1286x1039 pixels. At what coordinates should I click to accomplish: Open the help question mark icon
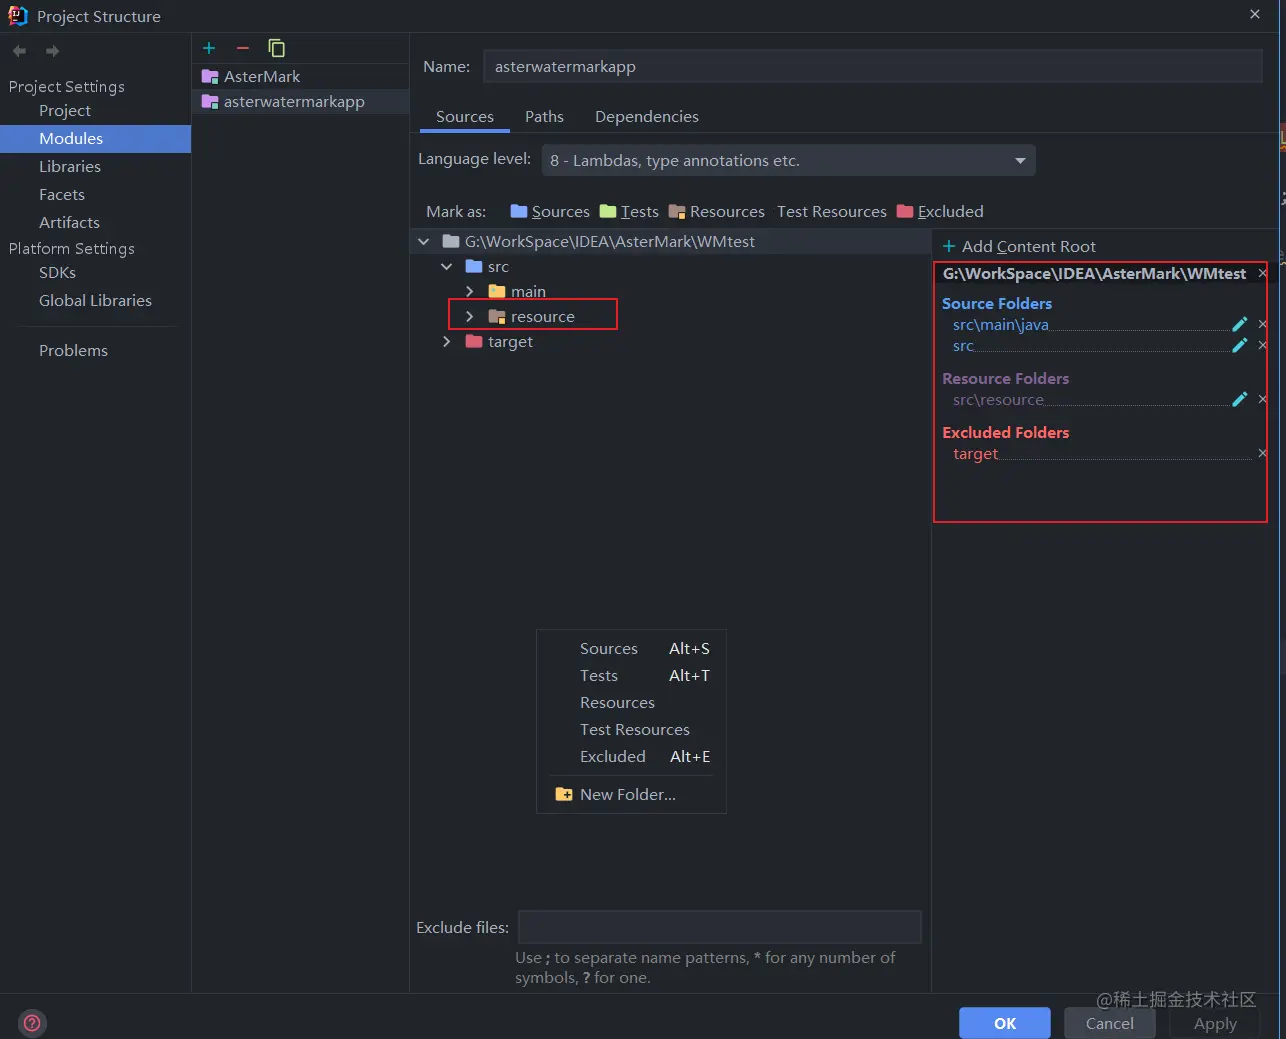tap(32, 1022)
